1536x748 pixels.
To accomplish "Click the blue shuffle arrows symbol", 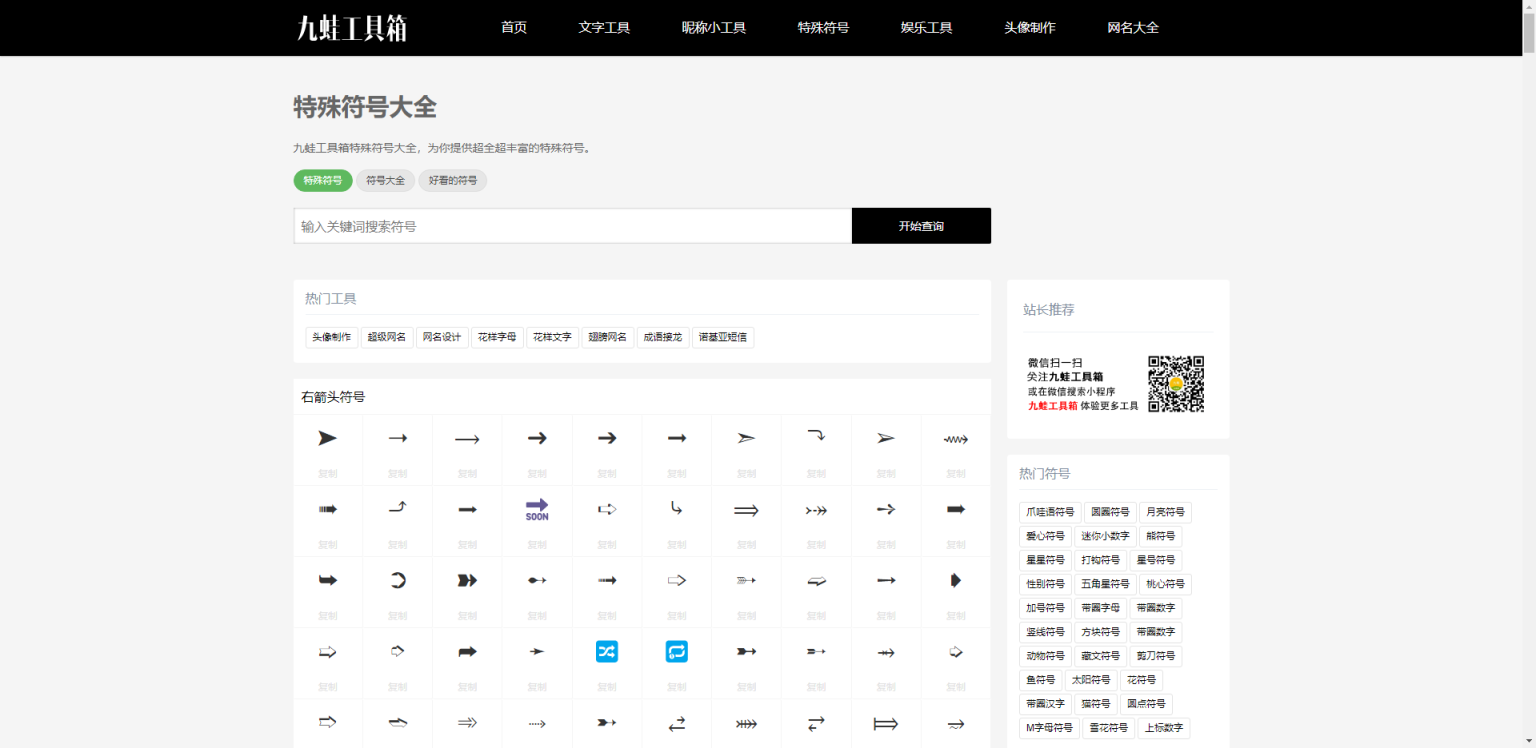I will point(607,651).
